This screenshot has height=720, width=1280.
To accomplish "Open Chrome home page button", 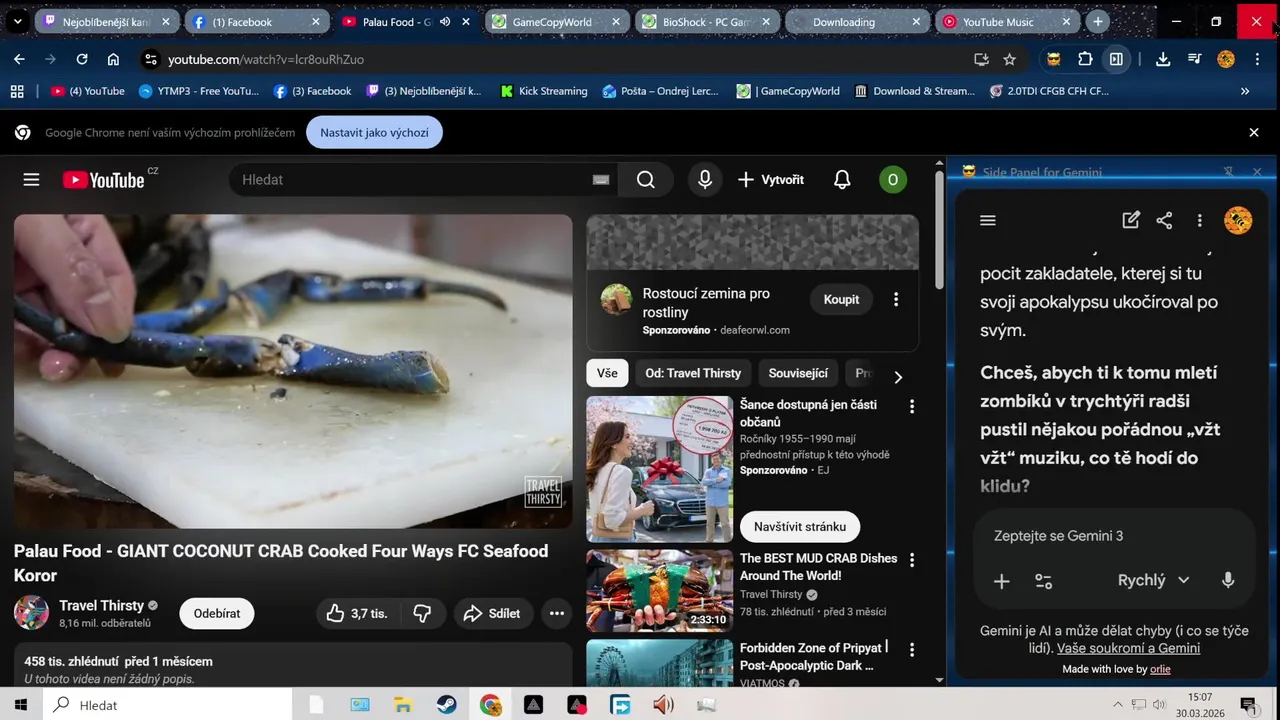I will pyautogui.click(x=113, y=59).
